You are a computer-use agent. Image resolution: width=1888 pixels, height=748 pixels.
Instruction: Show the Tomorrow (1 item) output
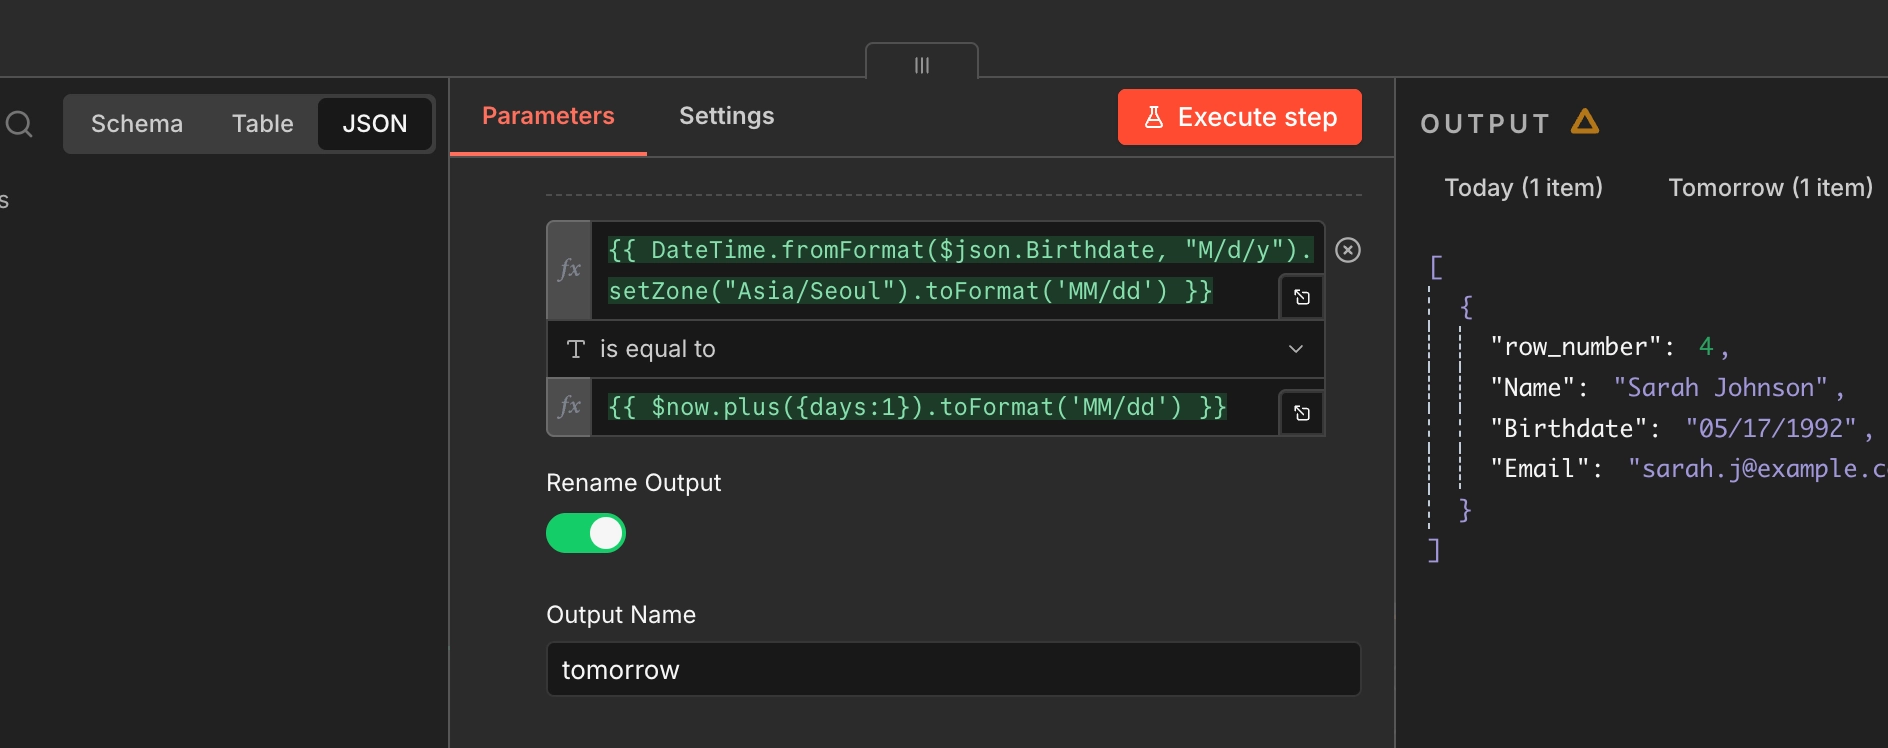tap(1771, 188)
